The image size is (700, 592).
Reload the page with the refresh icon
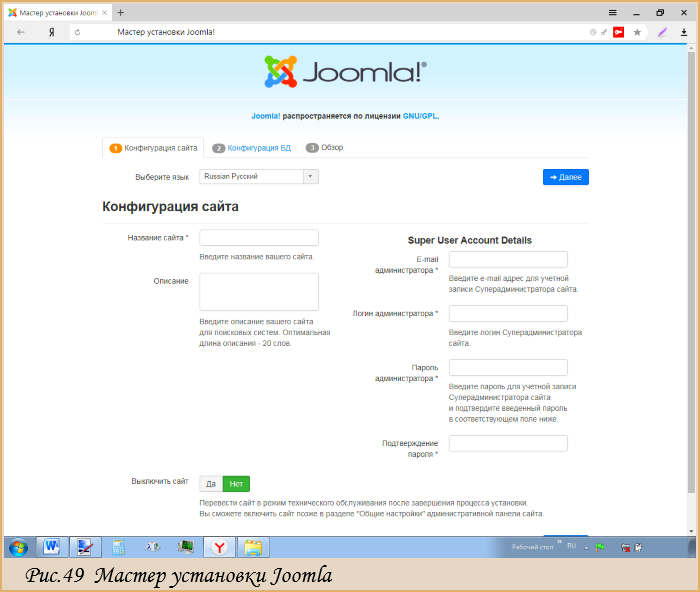(77, 32)
